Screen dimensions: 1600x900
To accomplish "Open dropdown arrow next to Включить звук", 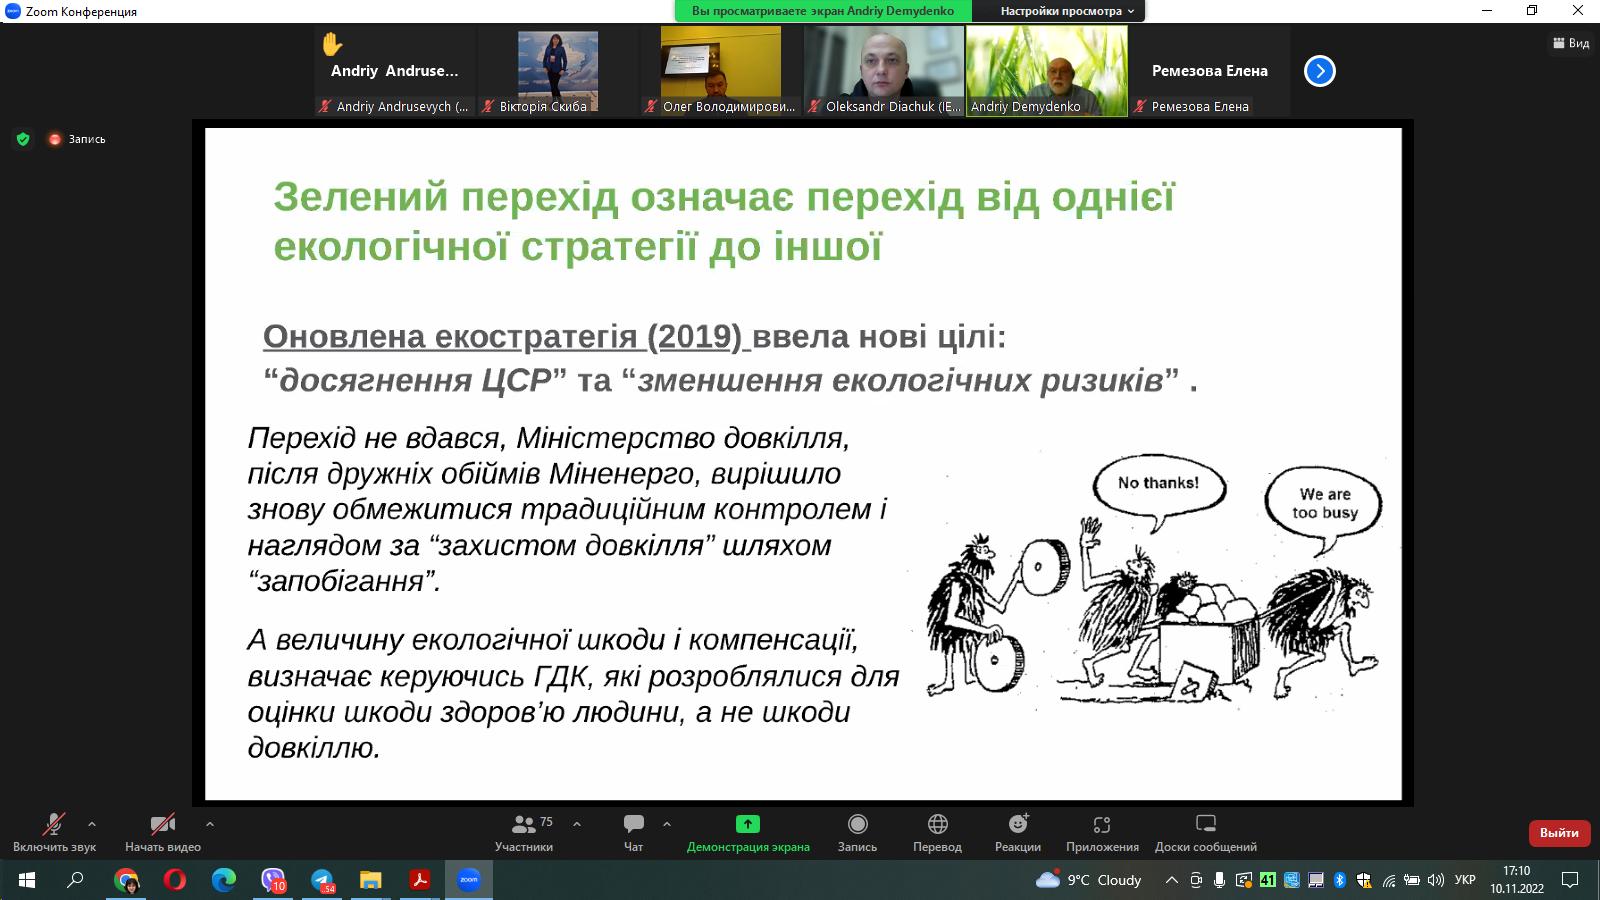I will pos(93,826).
